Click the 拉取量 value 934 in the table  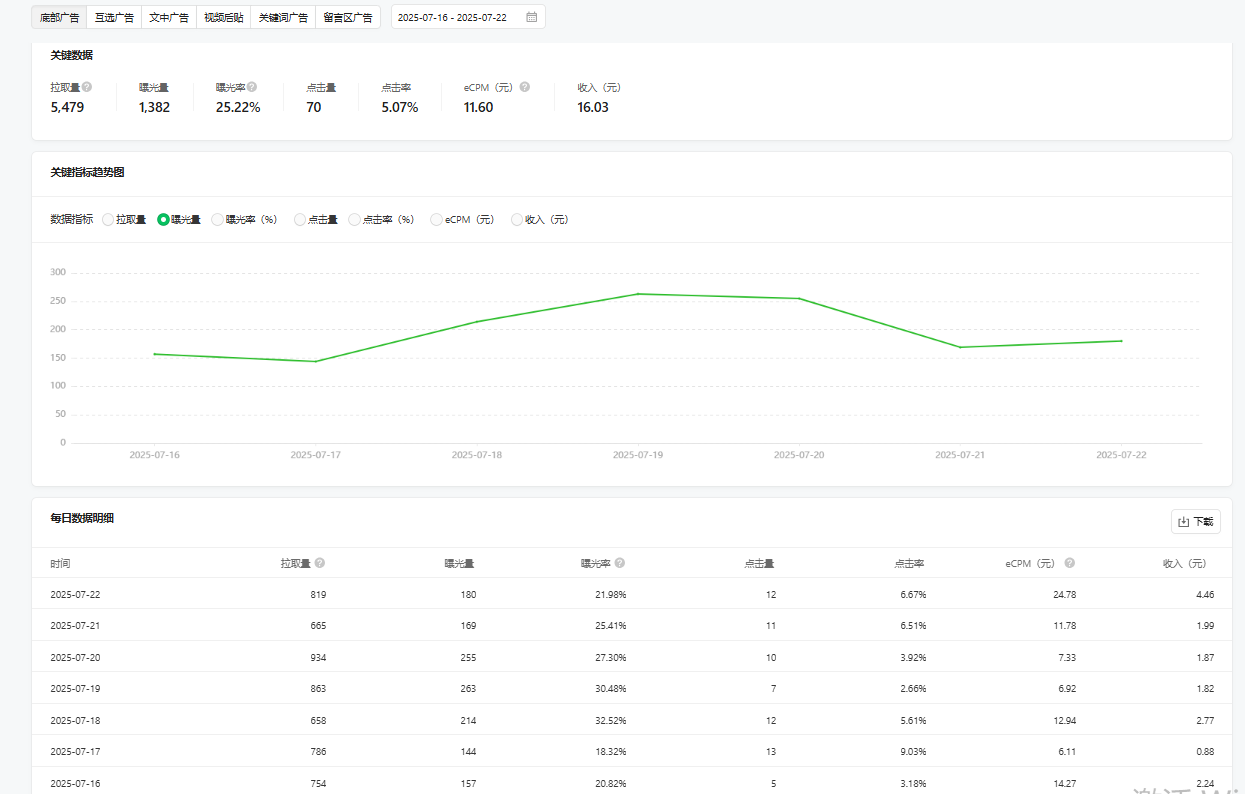click(x=318, y=658)
